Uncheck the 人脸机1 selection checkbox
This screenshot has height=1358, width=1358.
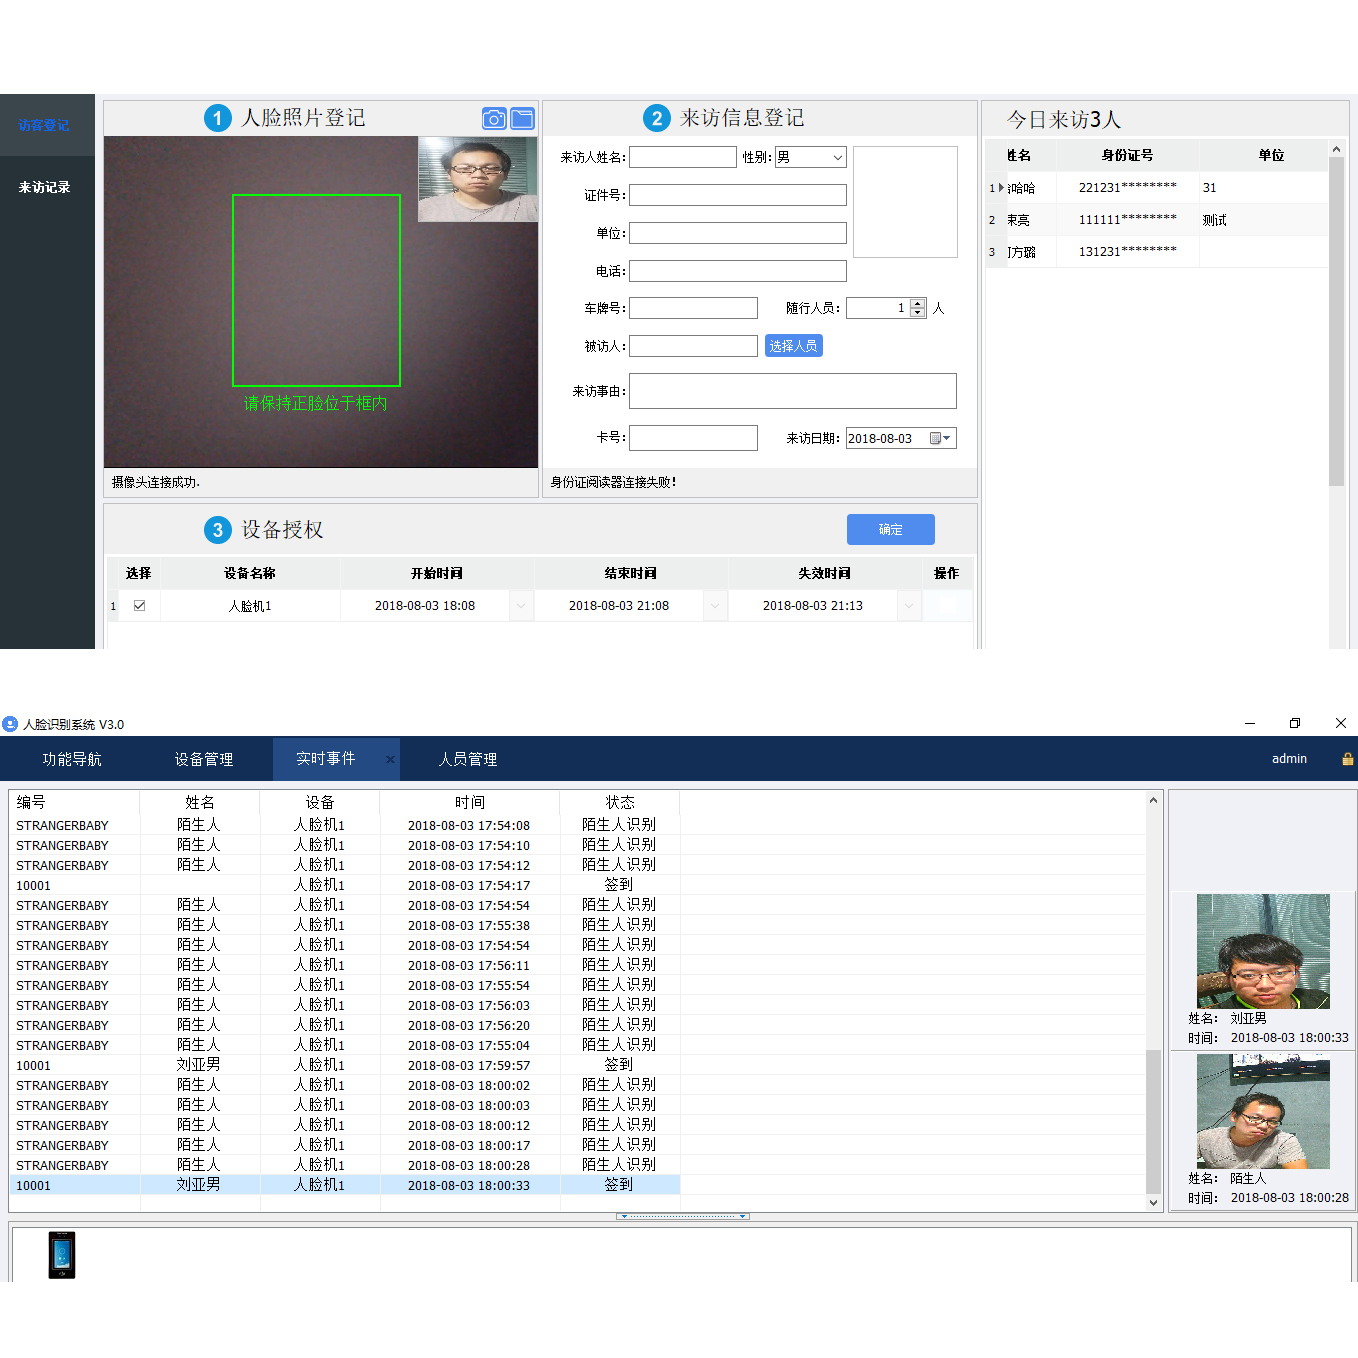[x=140, y=606]
